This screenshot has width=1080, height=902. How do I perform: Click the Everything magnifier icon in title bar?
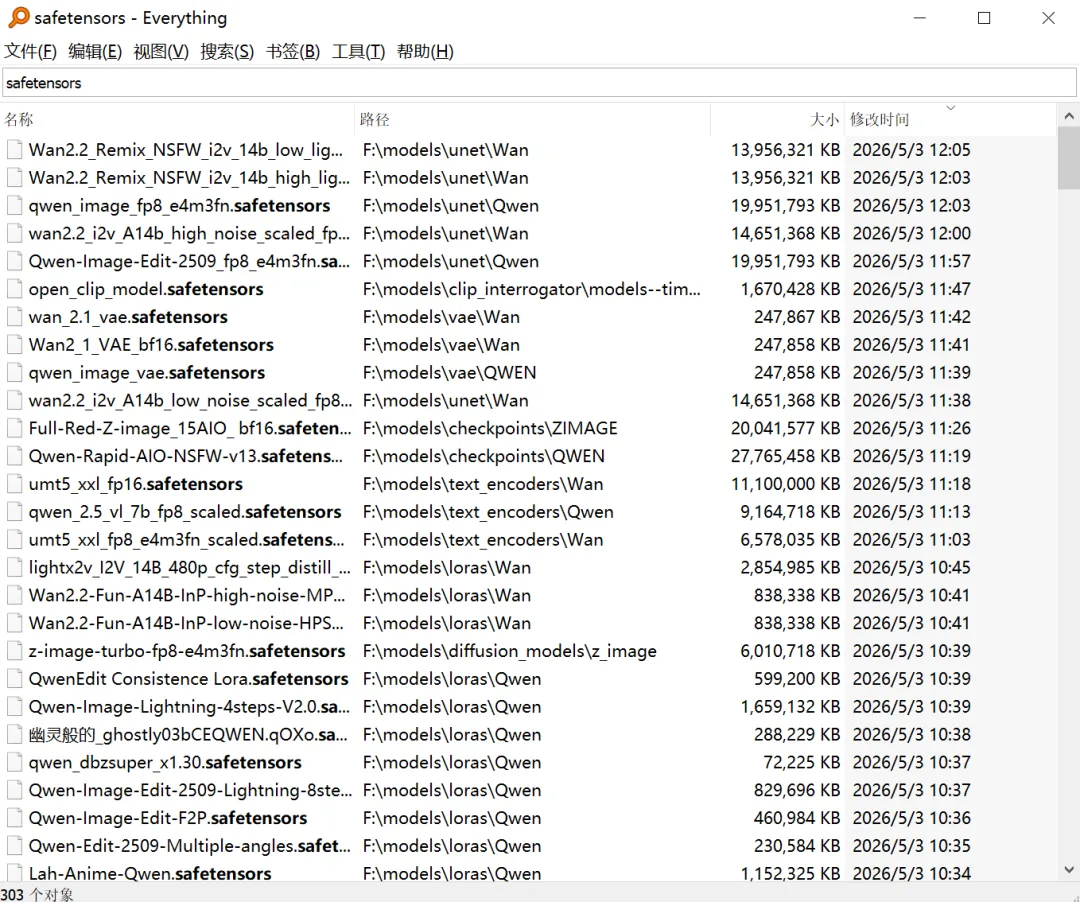click(x=19, y=17)
